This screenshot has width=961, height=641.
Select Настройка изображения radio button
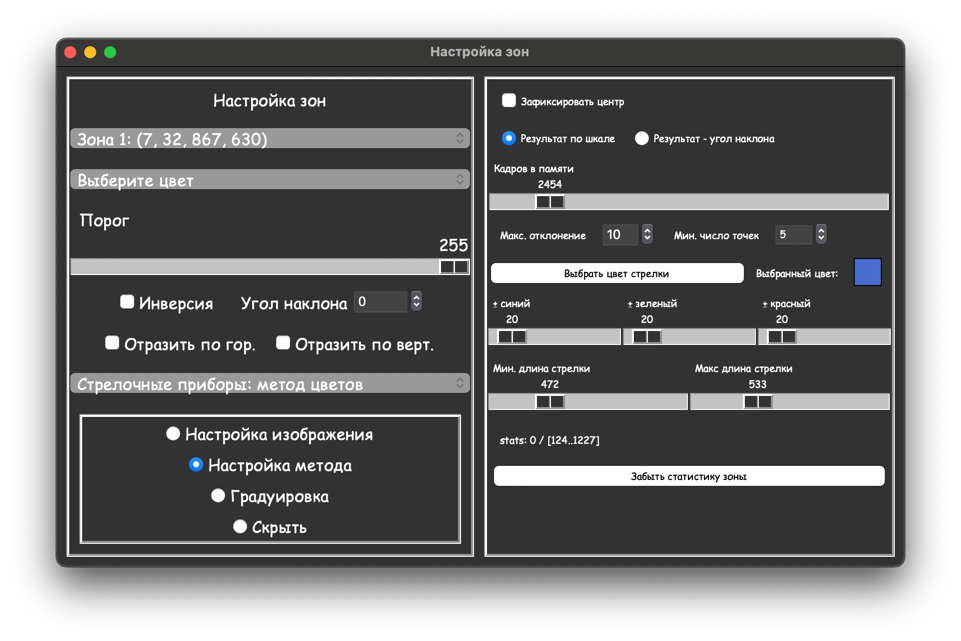(173, 434)
